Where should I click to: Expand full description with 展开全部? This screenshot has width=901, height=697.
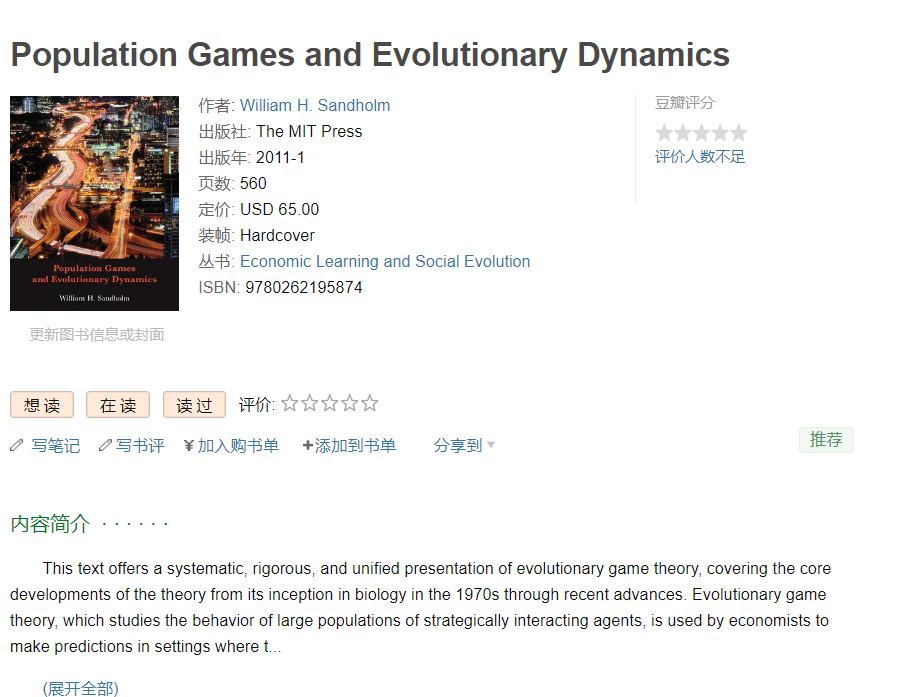(80, 688)
